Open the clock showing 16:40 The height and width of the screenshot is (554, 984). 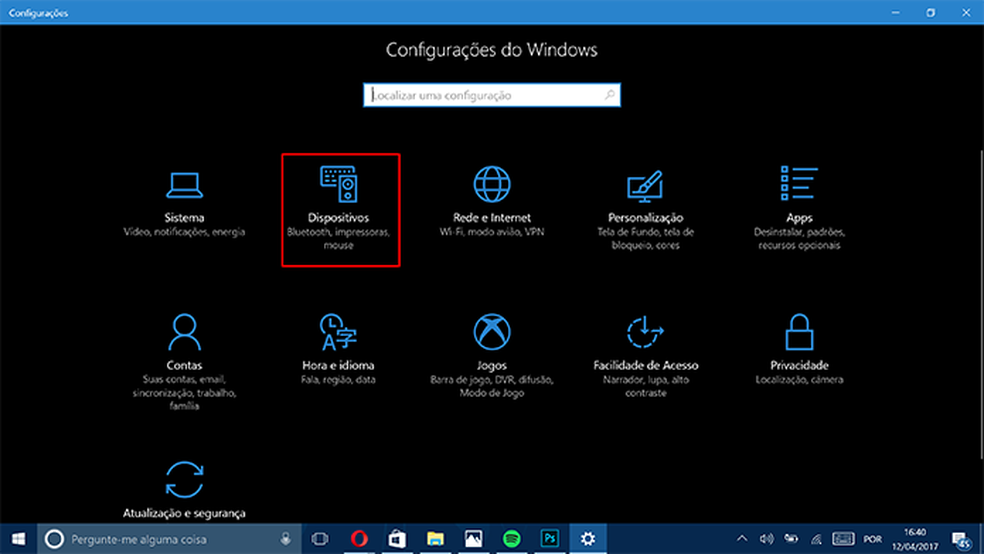point(915,539)
